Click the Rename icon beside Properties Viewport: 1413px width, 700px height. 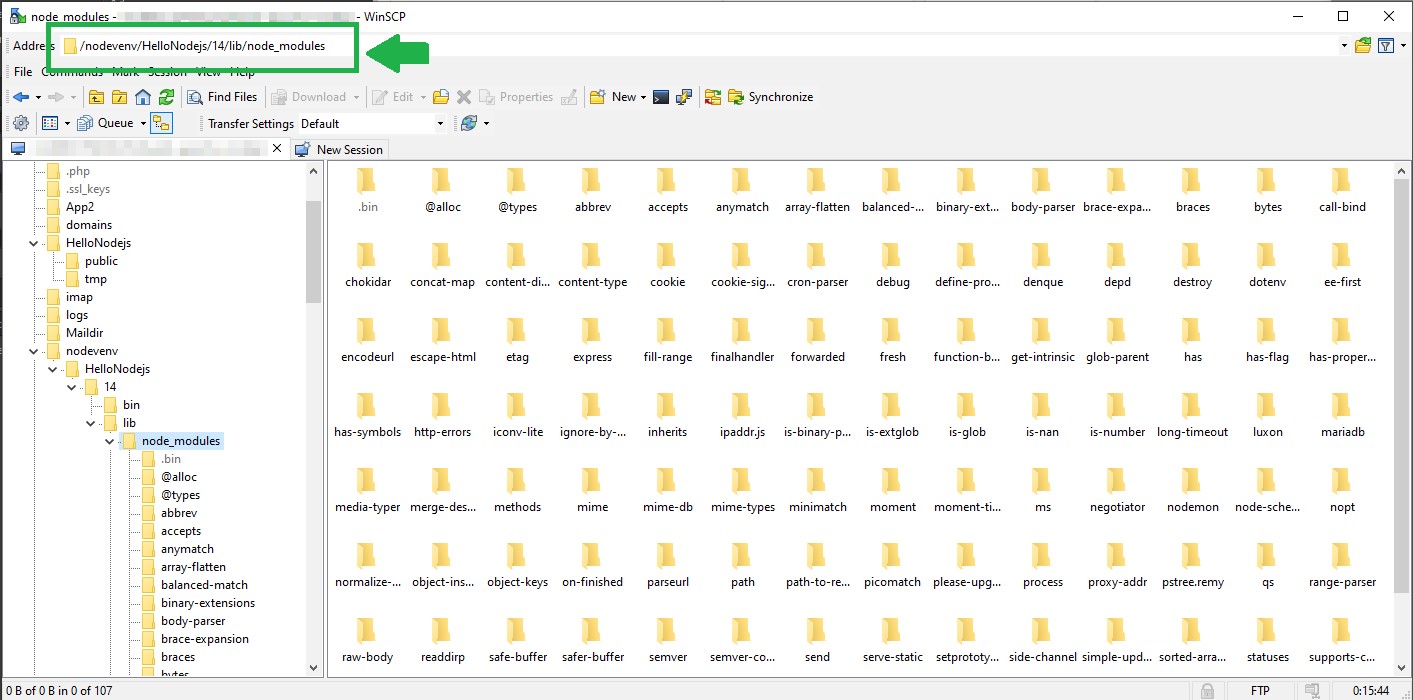[x=569, y=97]
